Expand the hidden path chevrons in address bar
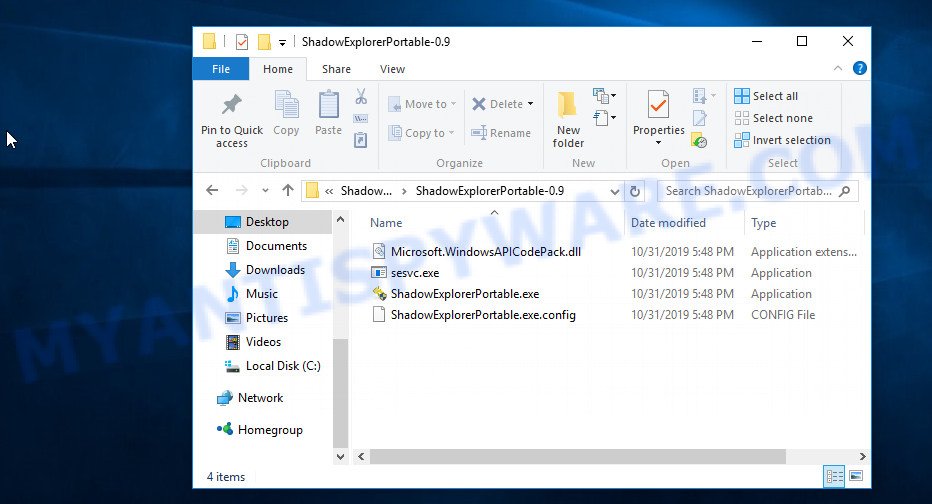Viewport: 932px width, 504px height. (329, 191)
